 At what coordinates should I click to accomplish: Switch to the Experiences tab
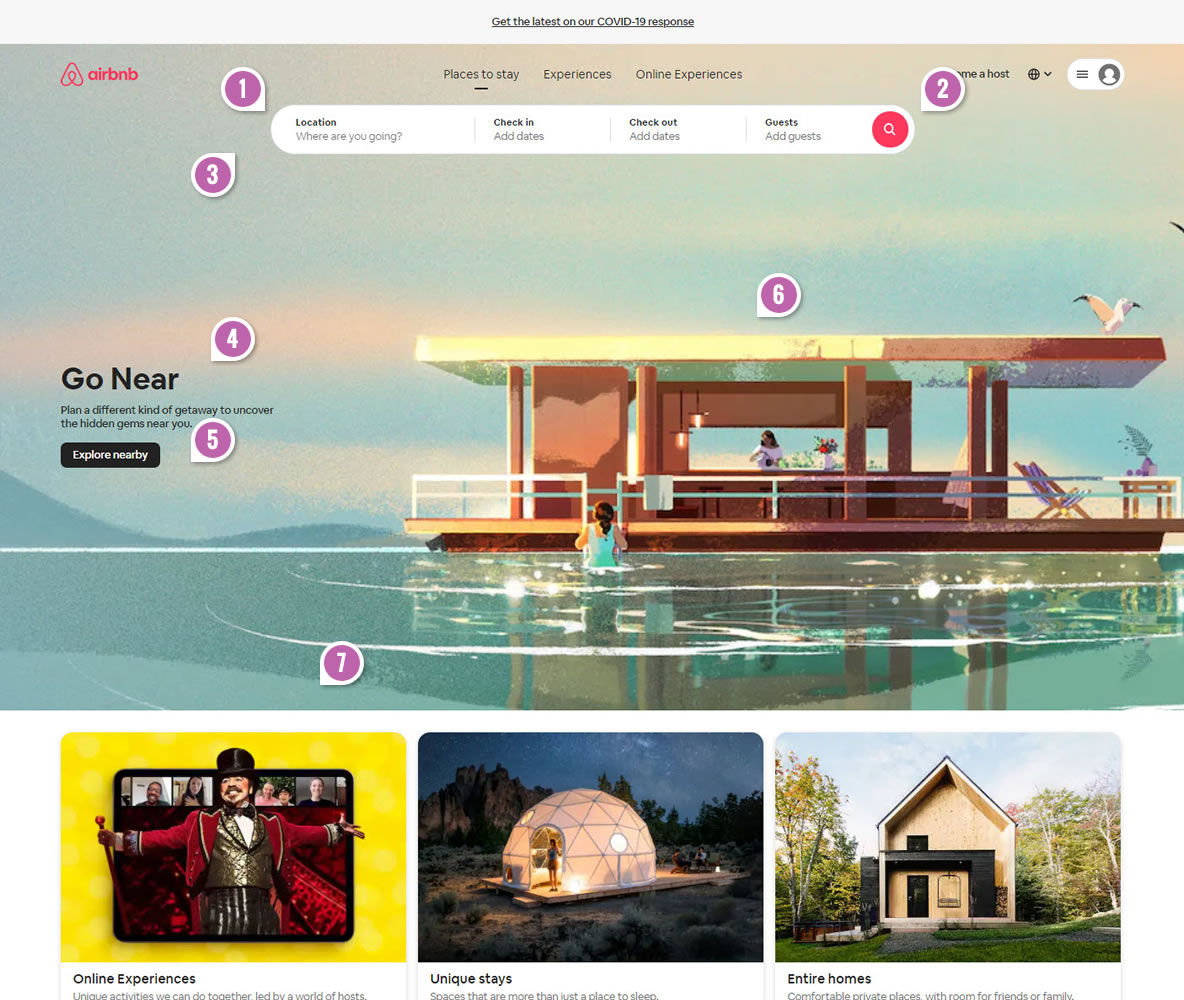(x=577, y=74)
